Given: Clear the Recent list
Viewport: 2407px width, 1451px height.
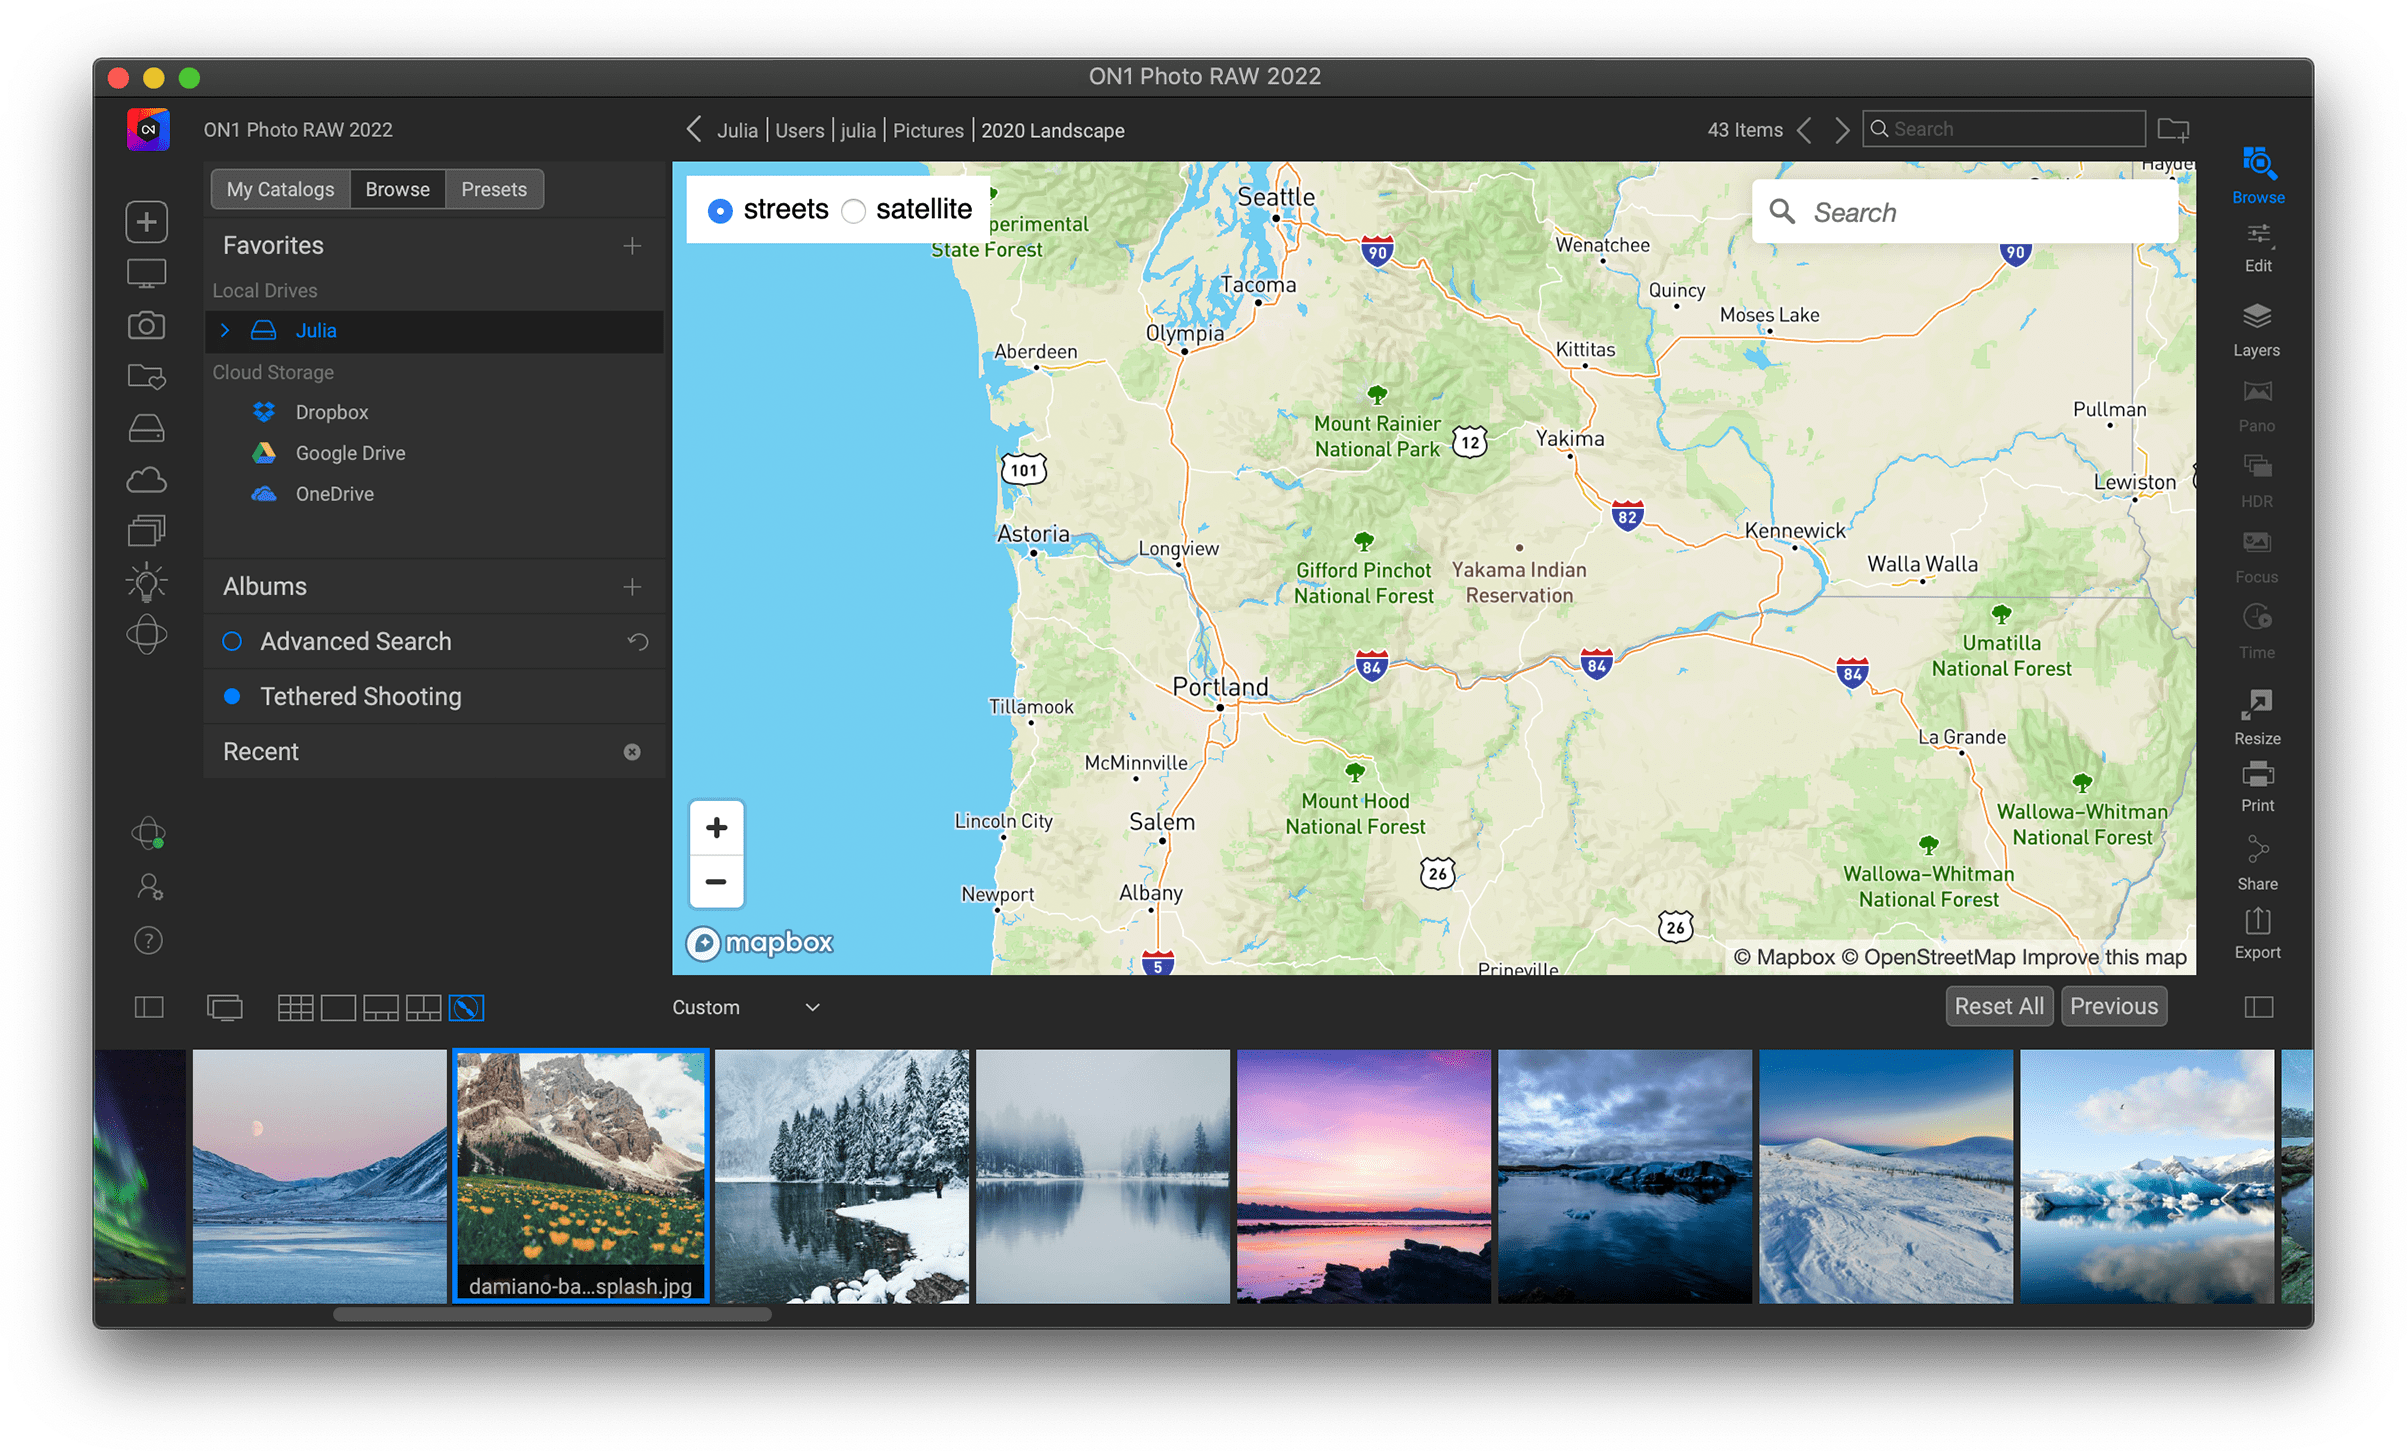Looking at the screenshot, I should (632, 752).
